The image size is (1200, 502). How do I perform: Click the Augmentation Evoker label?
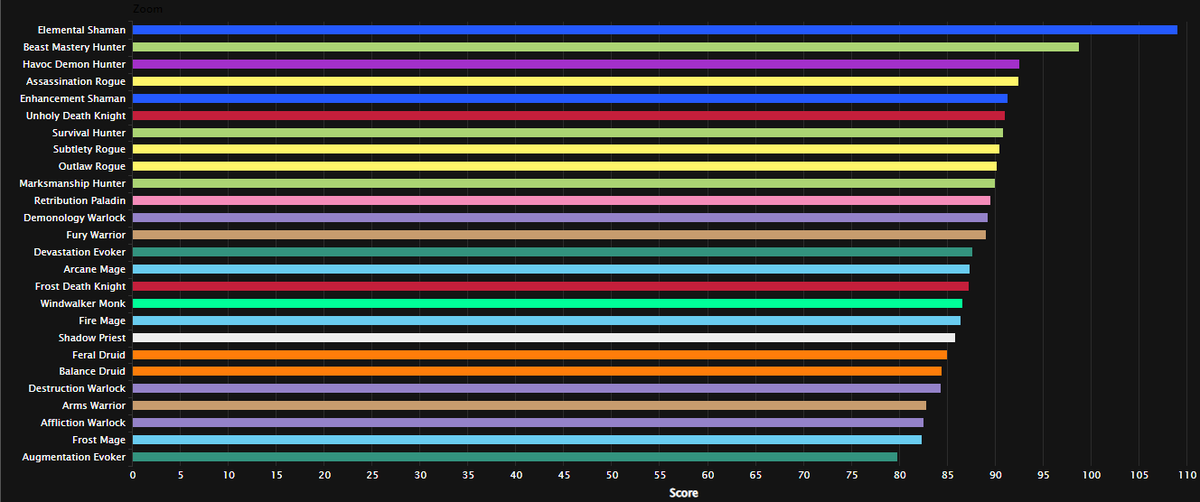pos(75,457)
